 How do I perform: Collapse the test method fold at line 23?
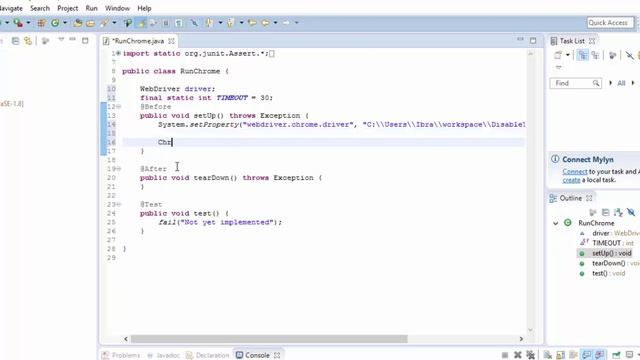118,204
